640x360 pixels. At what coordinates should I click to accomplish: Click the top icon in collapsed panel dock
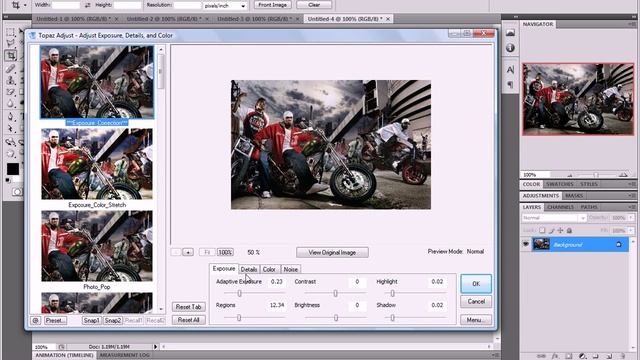(510, 33)
